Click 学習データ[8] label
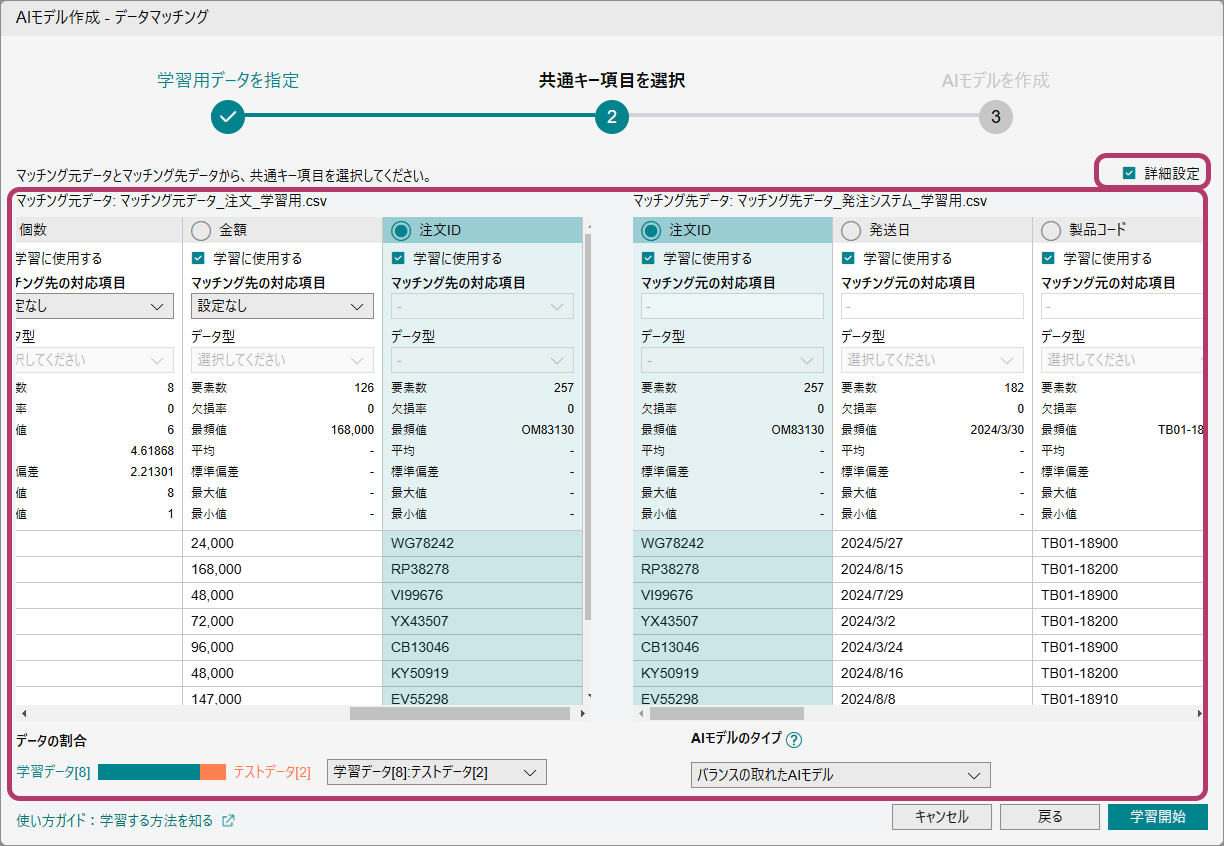This screenshot has height=846, width=1224. tap(53, 772)
